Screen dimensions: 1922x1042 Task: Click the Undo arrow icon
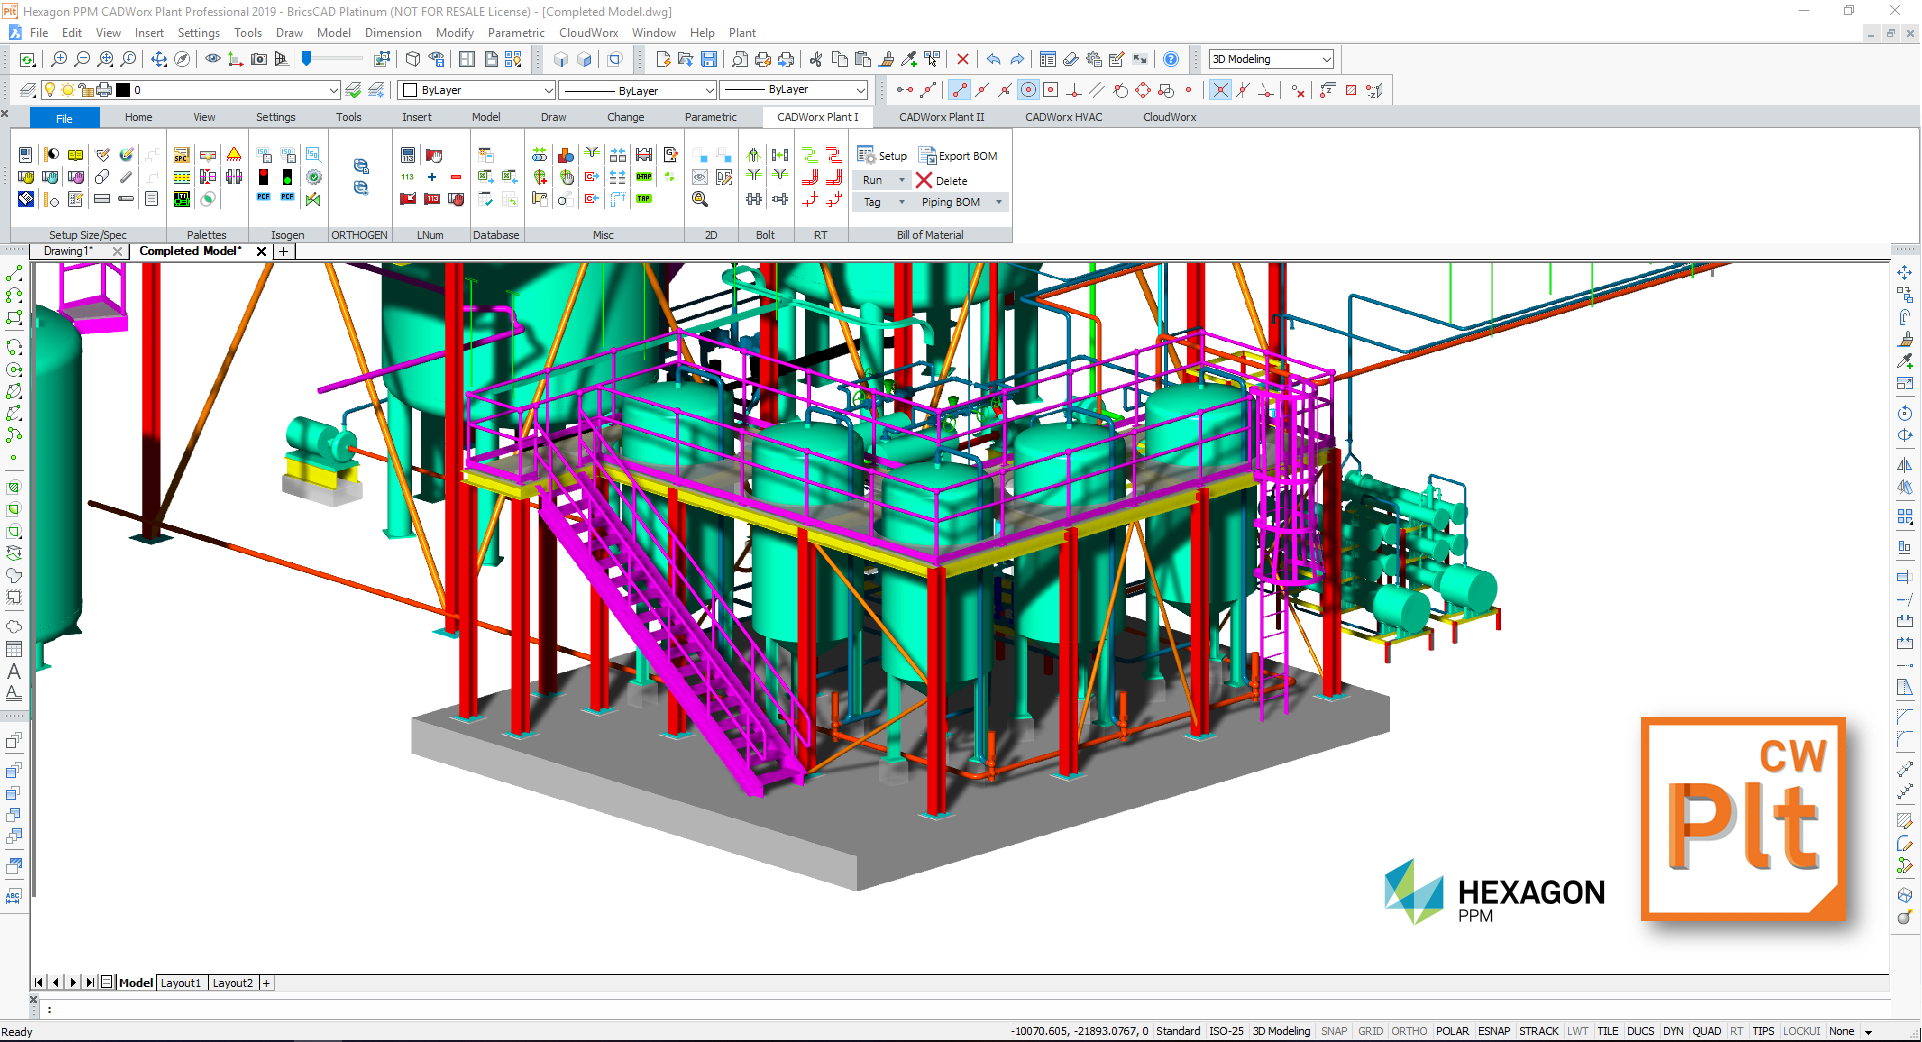click(x=993, y=60)
